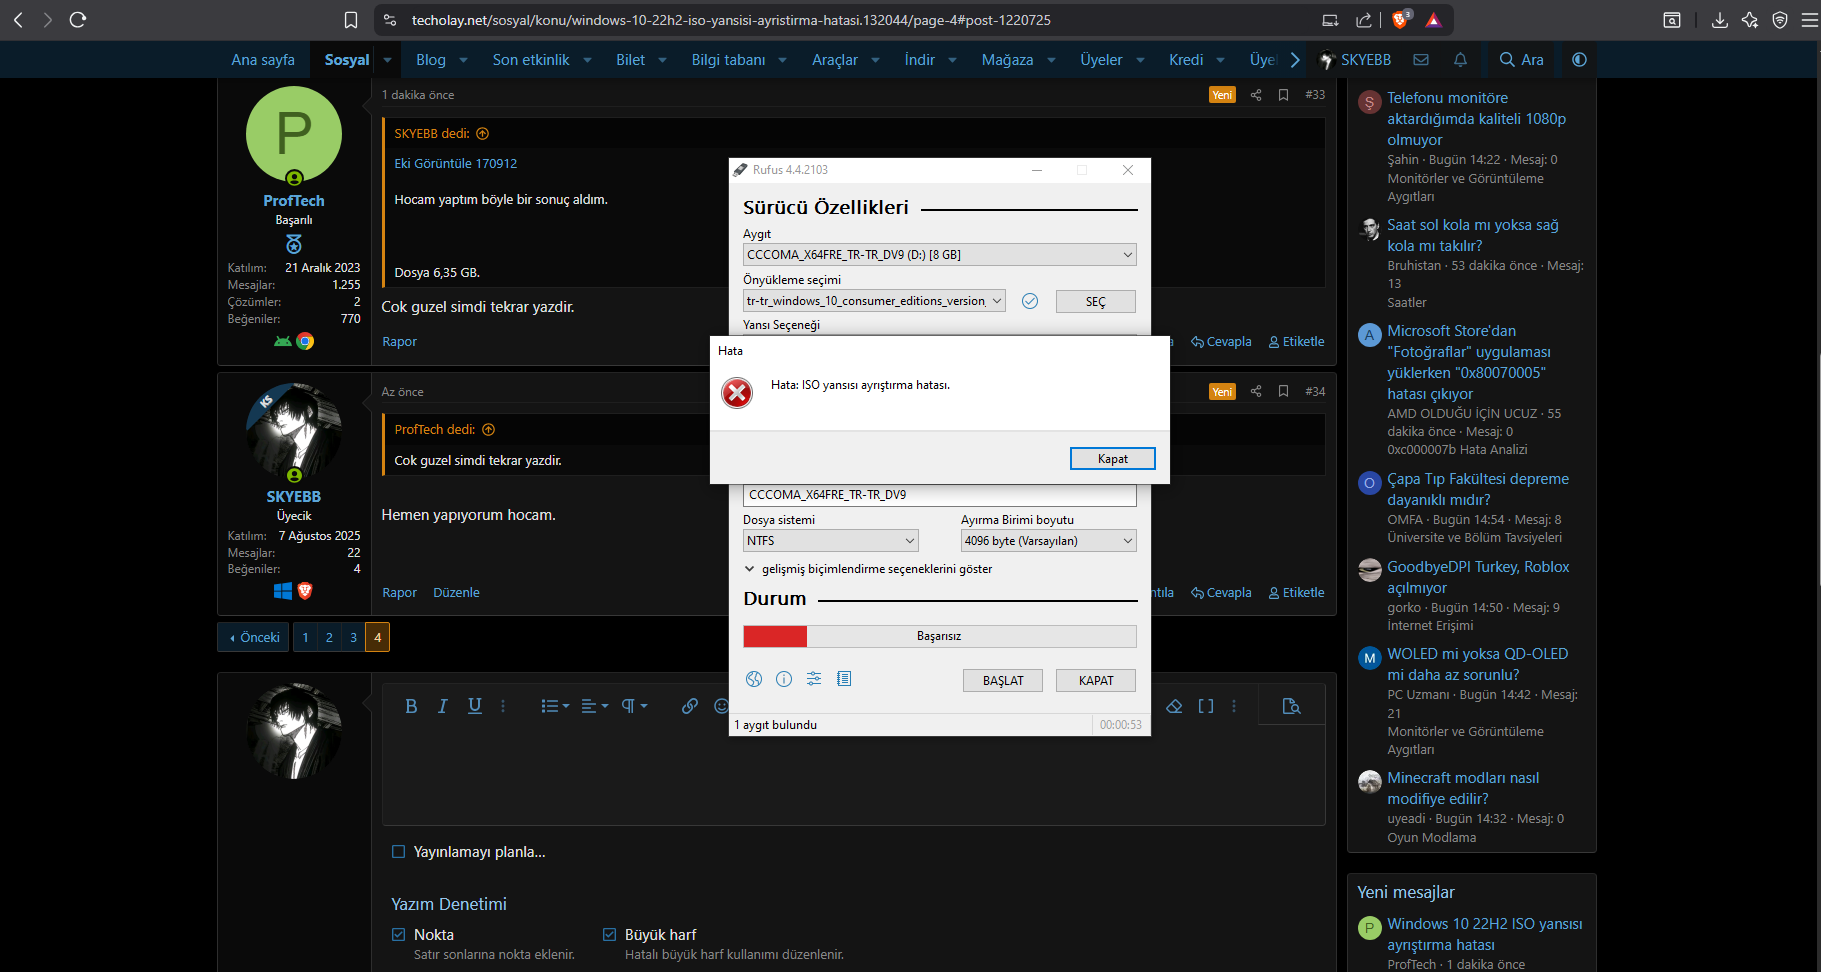Bookmark this page in the address bar
Screen dimensions: 1821x972
point(351,20)
